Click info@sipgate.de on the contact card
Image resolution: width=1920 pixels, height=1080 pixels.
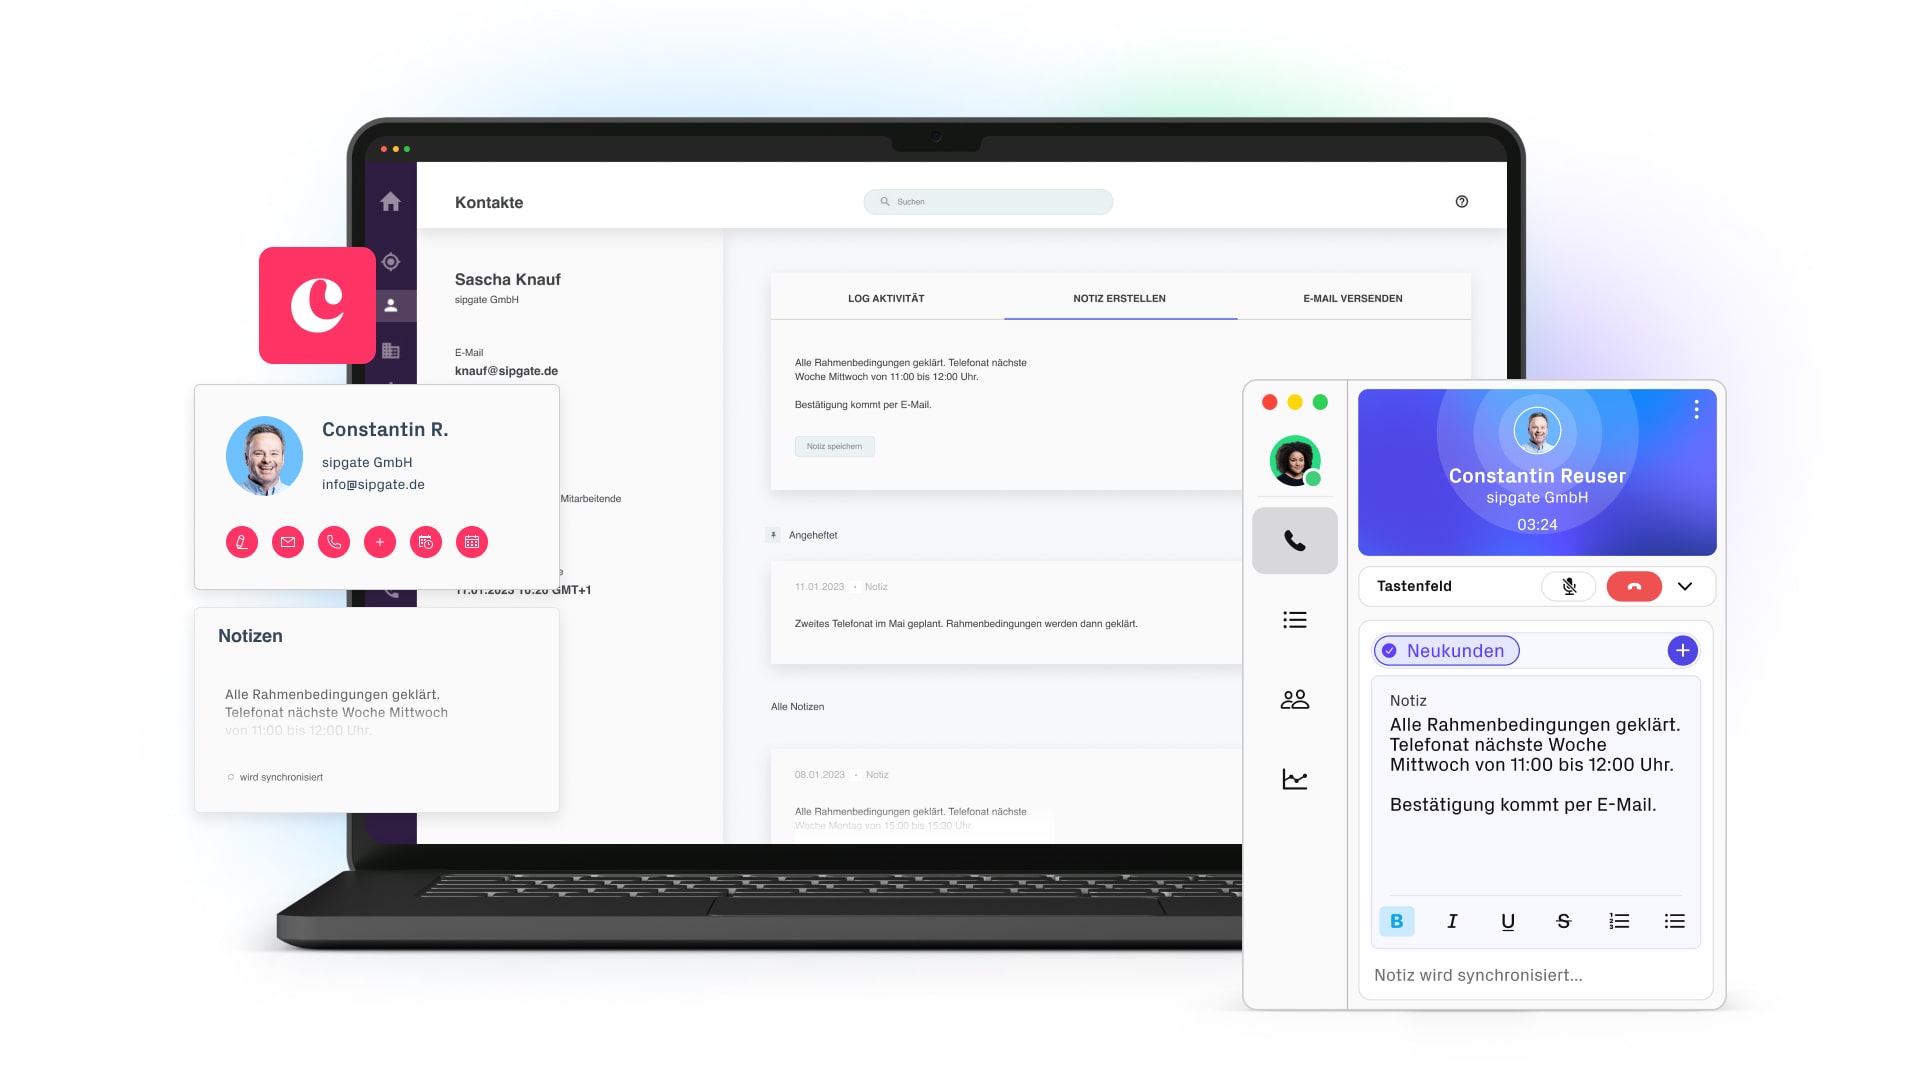click(373, 485)
